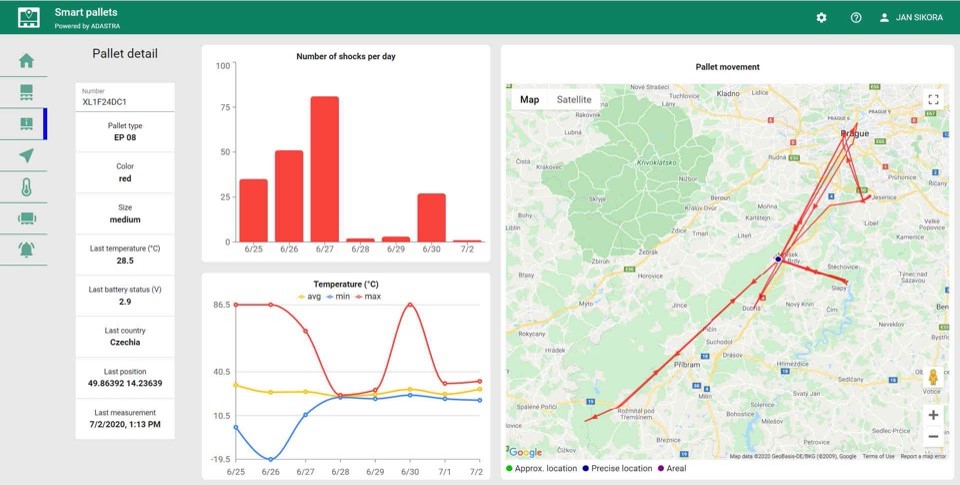Click the 6/30 max temperature peak point
Image resolution: width=960 pixels, height=485 pixels.
tap(410, 304)
